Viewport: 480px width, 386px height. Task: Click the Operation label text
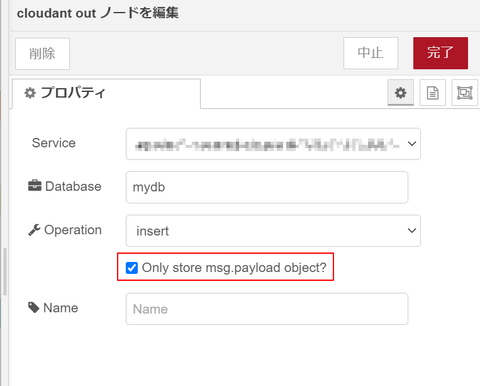click(x=73, y=230)
